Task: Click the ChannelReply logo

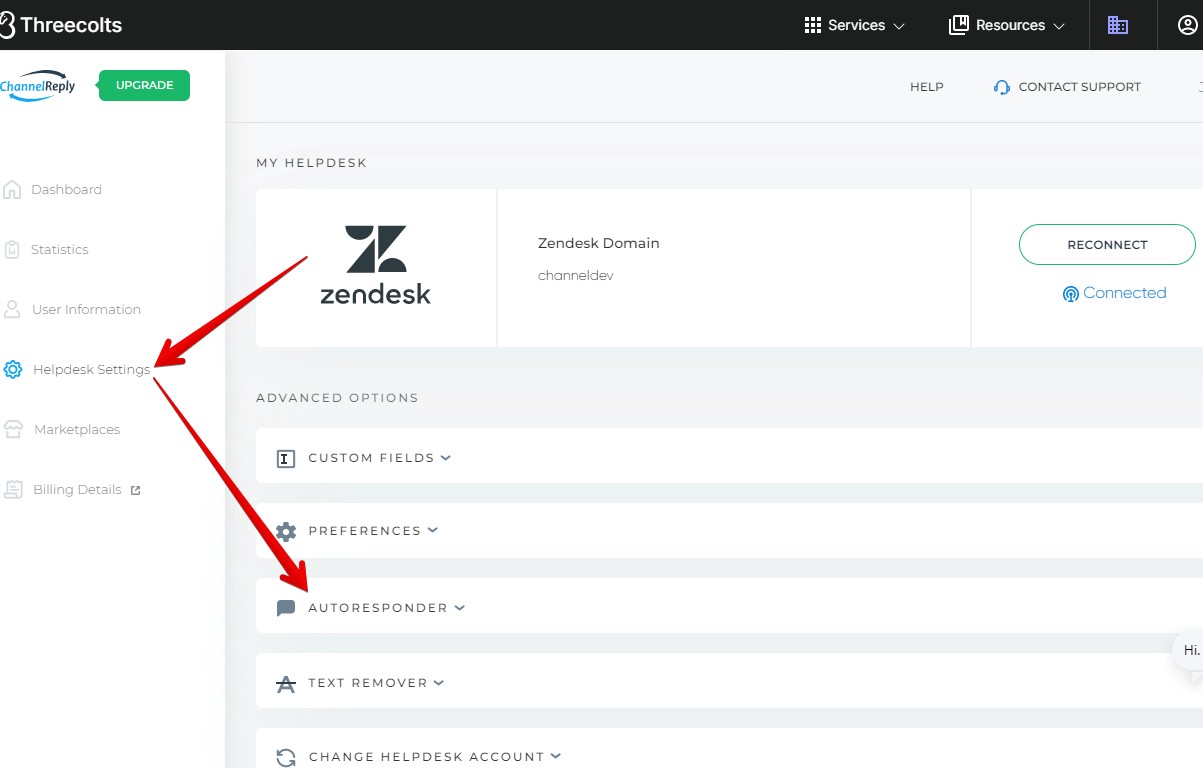Action: click(38, 85)
